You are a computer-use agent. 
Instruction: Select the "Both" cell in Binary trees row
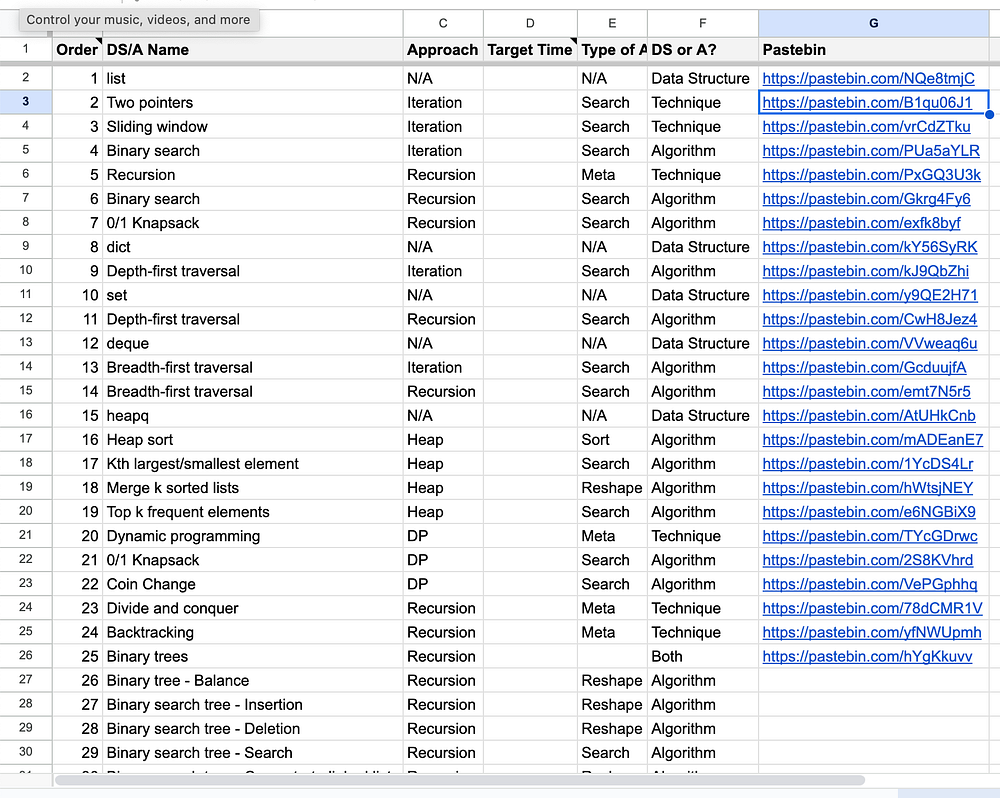(x=702, y=657)
